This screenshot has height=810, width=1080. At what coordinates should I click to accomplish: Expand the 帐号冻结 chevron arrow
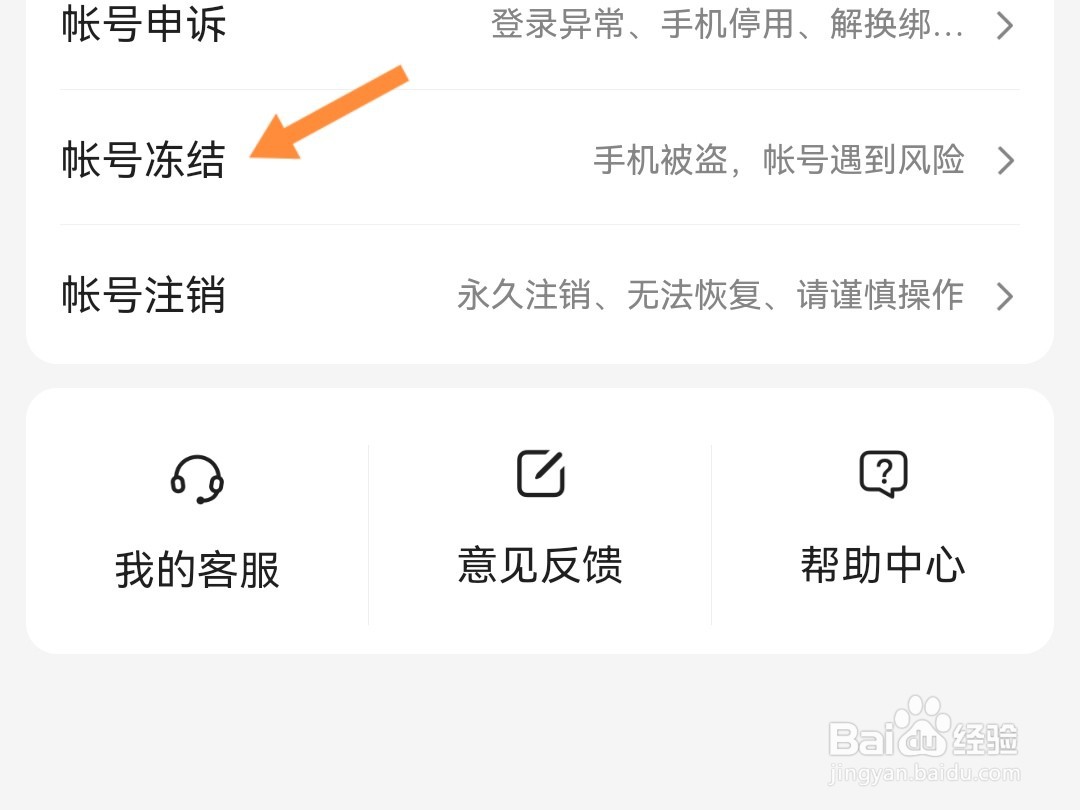click(1005, 160)
